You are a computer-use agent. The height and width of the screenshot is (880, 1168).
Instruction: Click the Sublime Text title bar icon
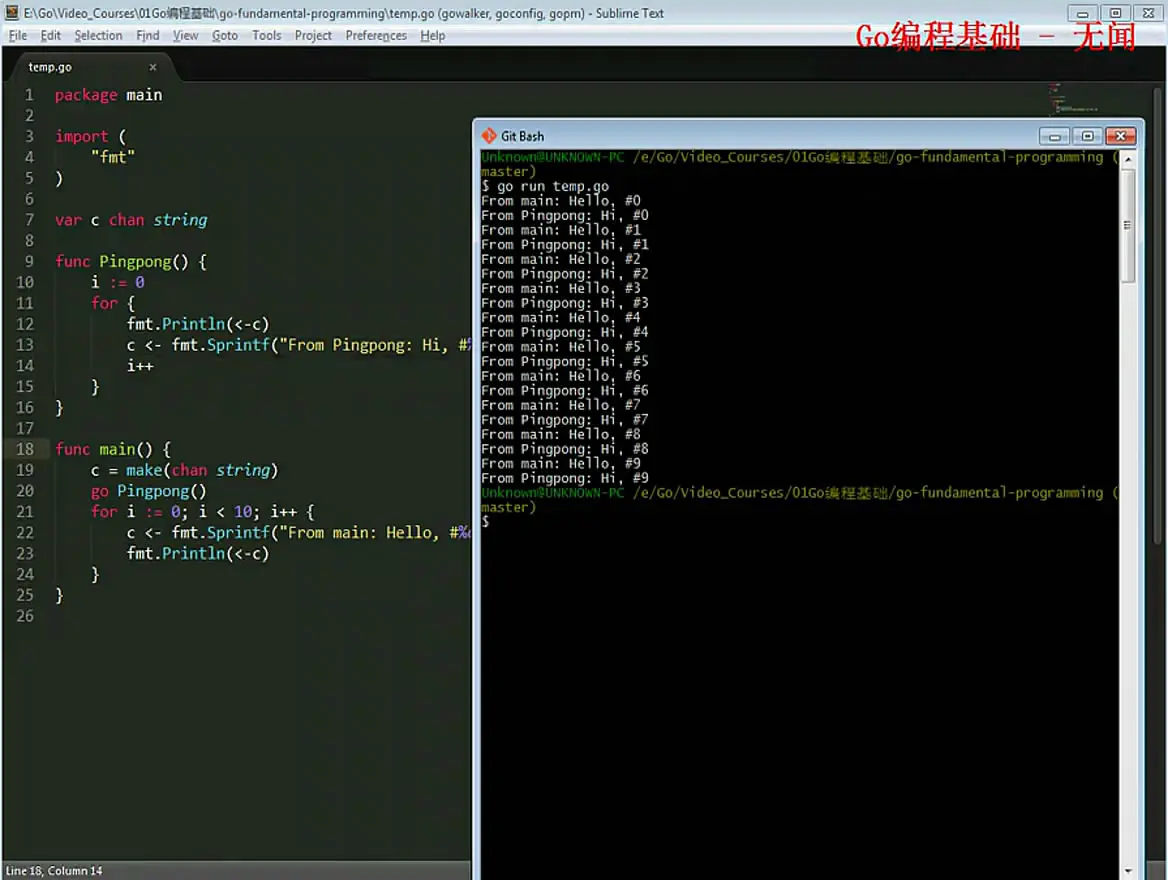pyautogui.click(x=12, y=13)
